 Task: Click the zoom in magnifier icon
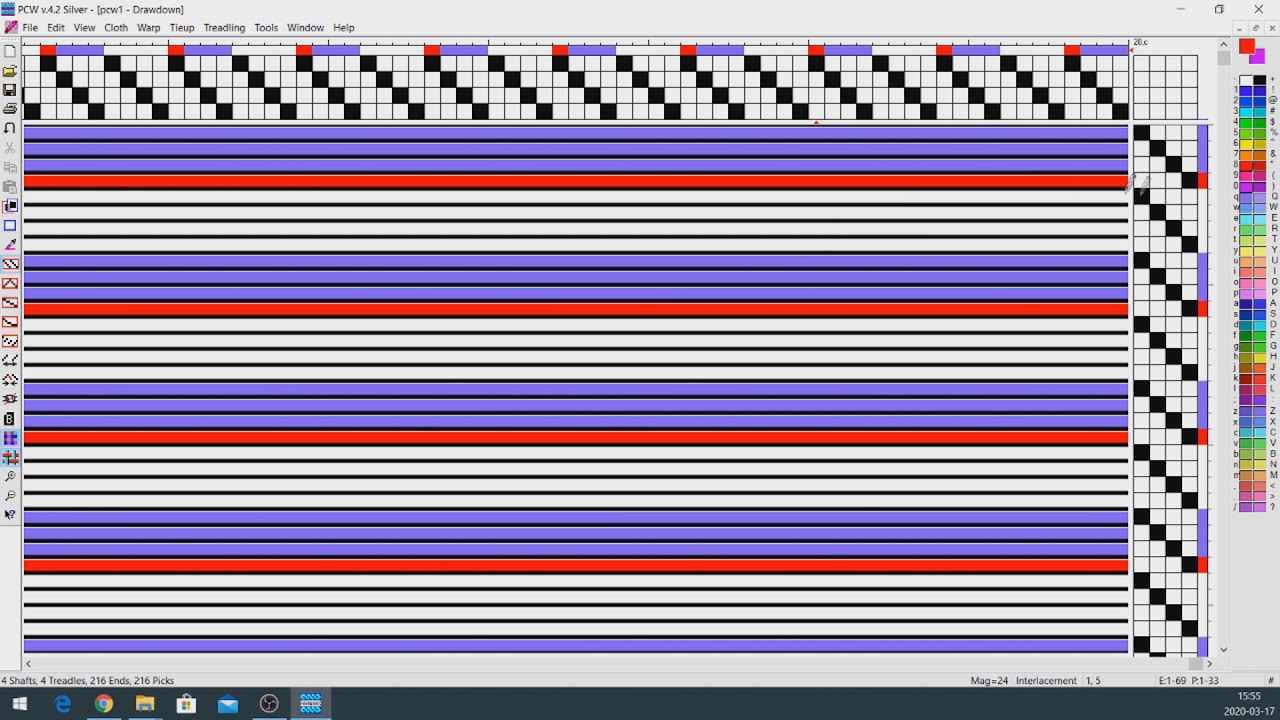(10, 477)
